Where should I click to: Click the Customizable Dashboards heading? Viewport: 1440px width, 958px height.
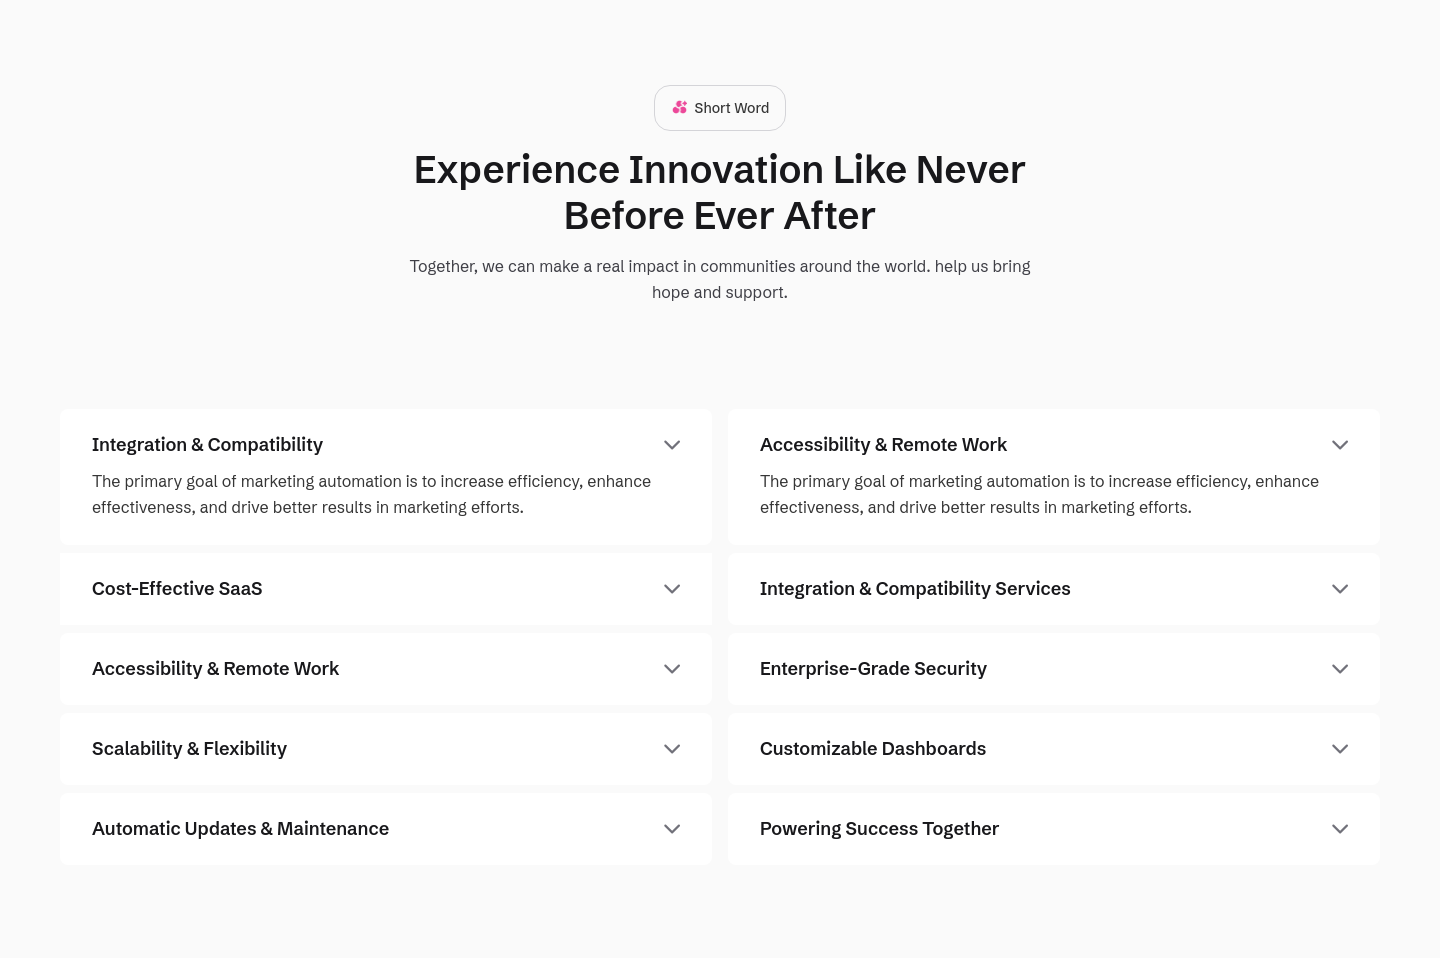tap(873, 749)
